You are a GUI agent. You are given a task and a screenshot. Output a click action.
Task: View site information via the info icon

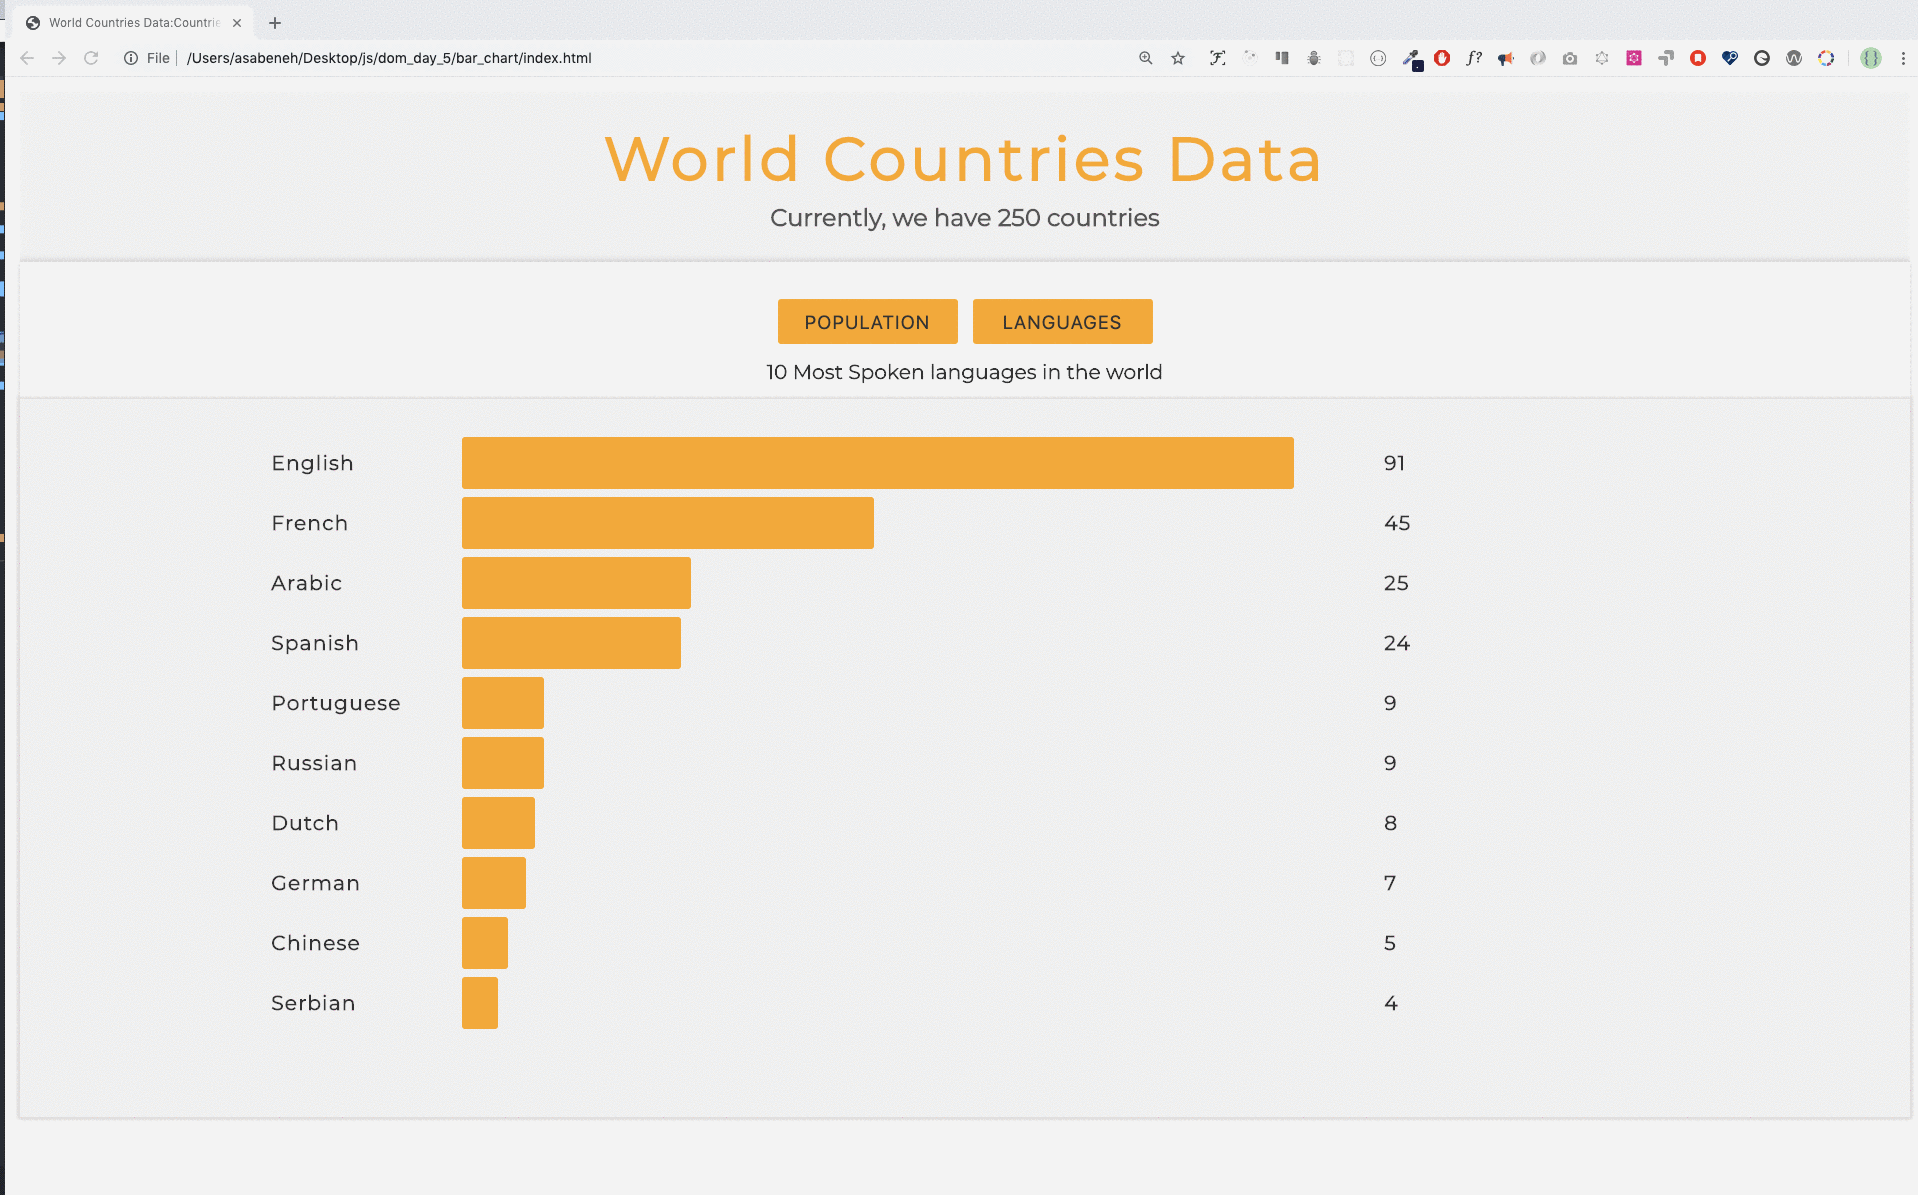[131, 58]
